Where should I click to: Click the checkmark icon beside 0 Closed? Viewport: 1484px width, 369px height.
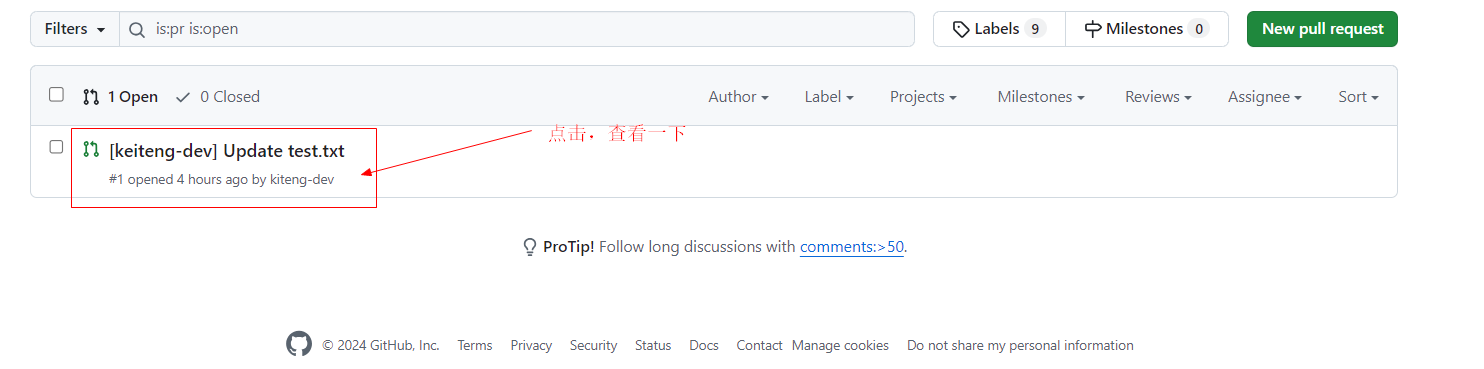183,97
